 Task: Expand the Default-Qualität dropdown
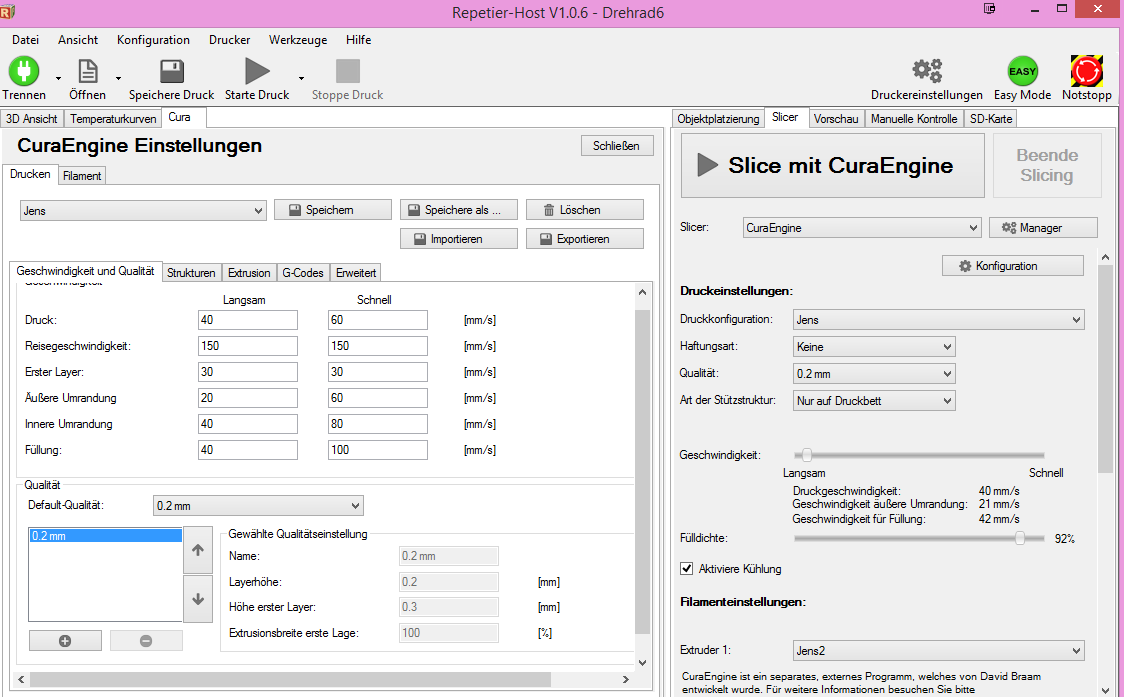(258, 506)
